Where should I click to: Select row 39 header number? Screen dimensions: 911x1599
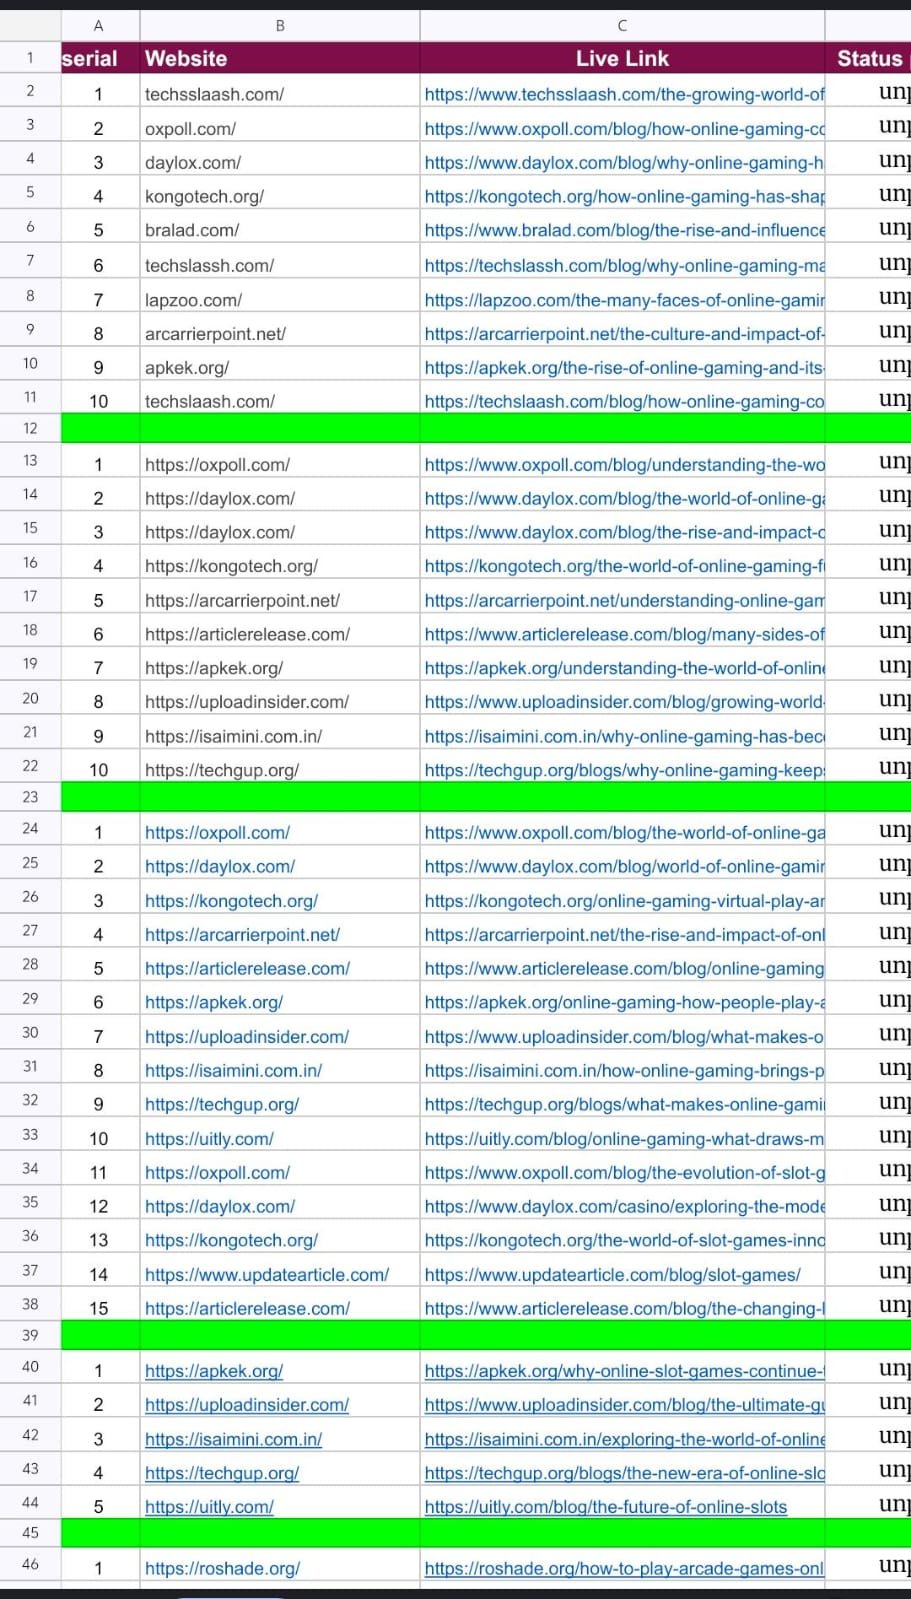tap(30, 1335)
